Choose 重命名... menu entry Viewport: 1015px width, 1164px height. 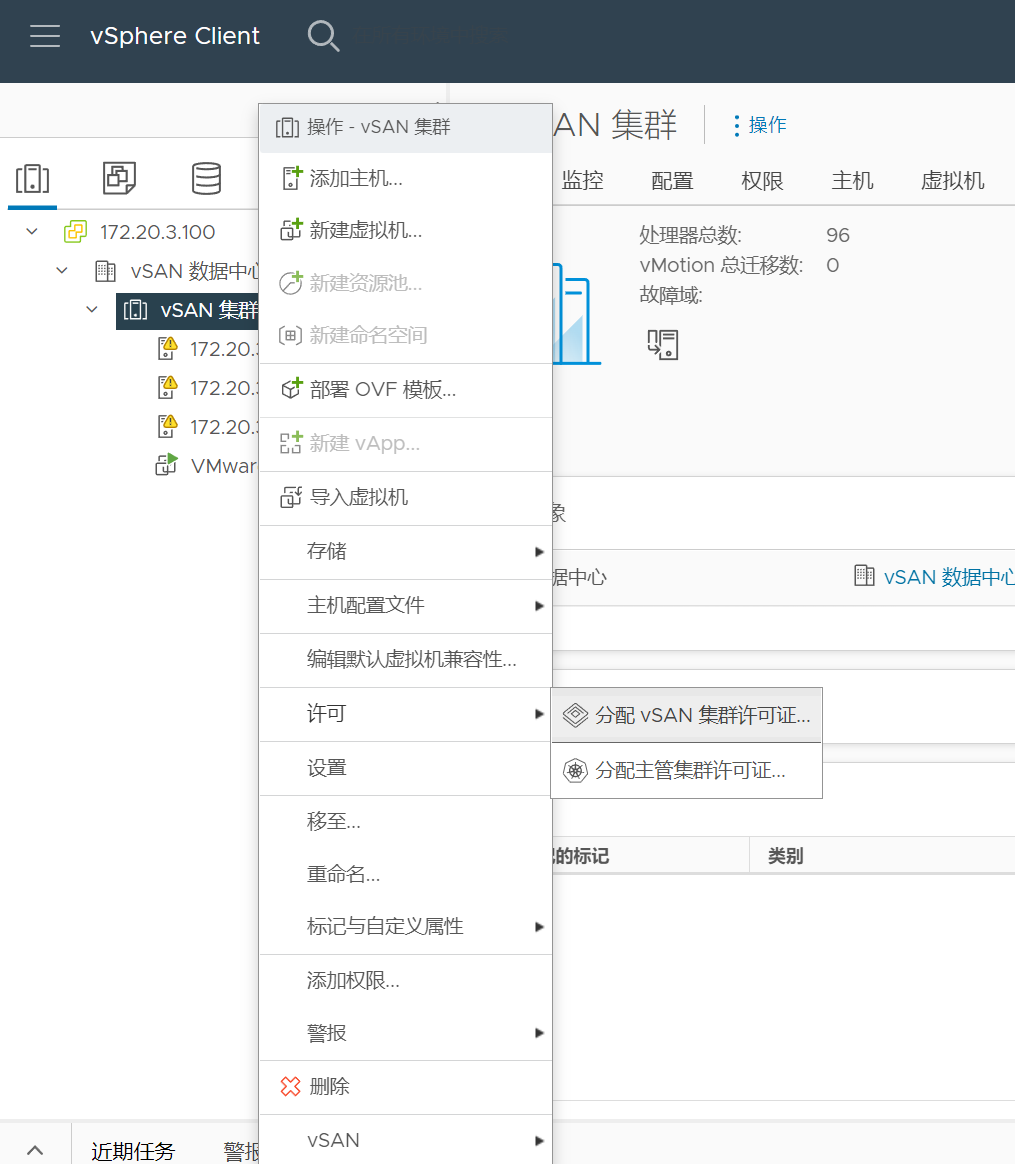pos(405,874)
